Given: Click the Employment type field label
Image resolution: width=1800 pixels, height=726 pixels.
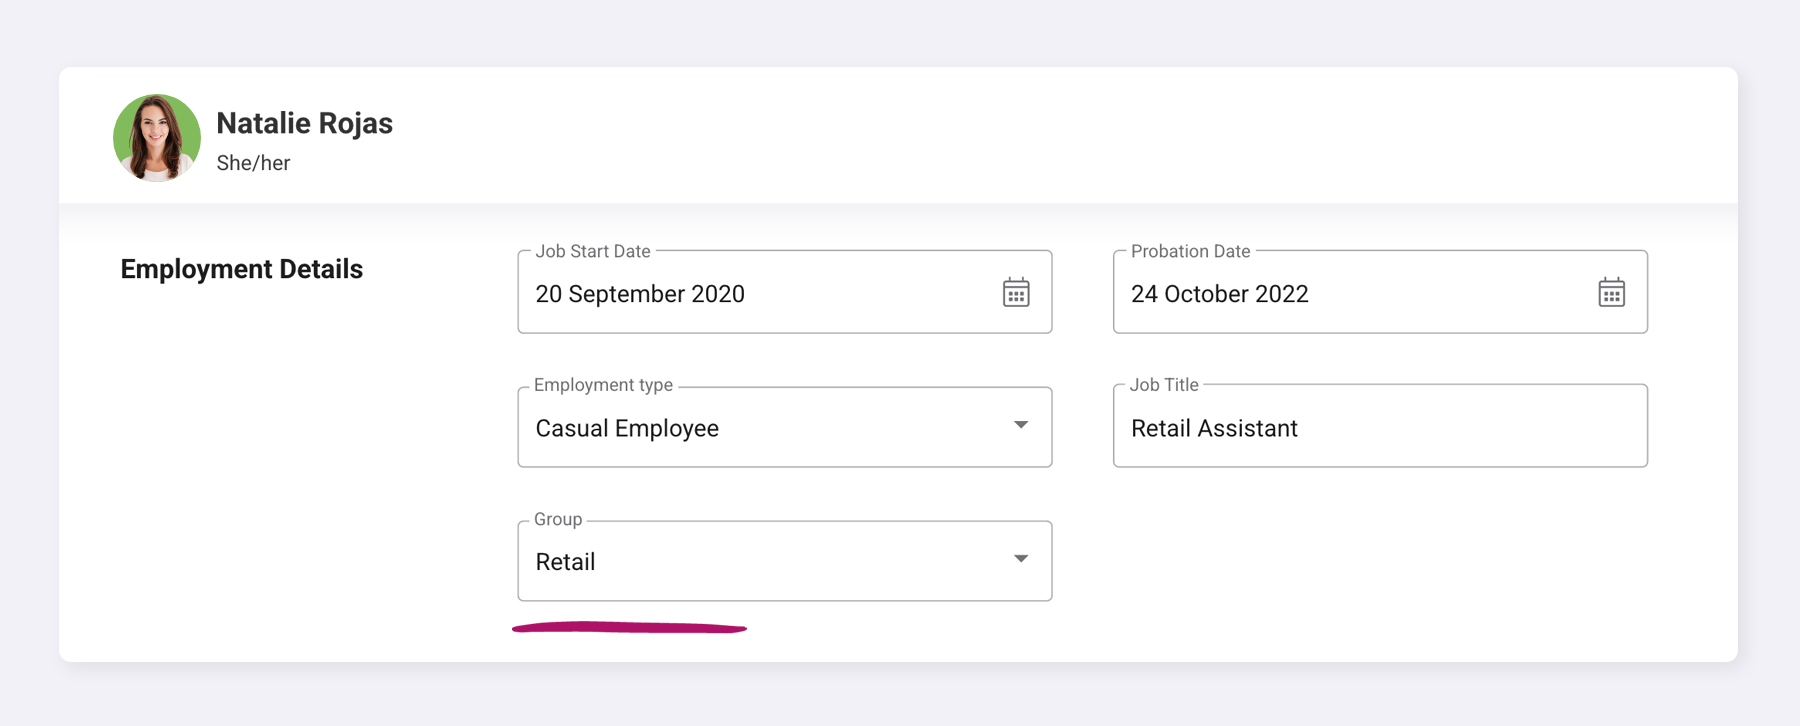Looking at the screenshot, I should [x=603, y=385].
